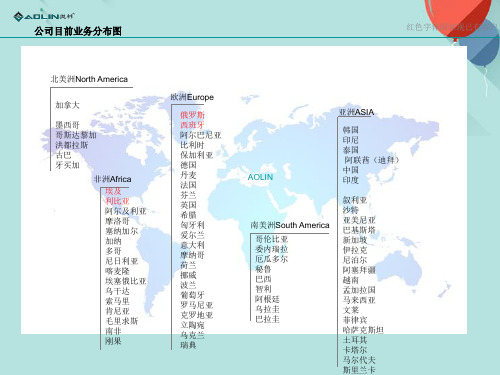Click 哥斯达黎加 in the North America list

point(76,135)
